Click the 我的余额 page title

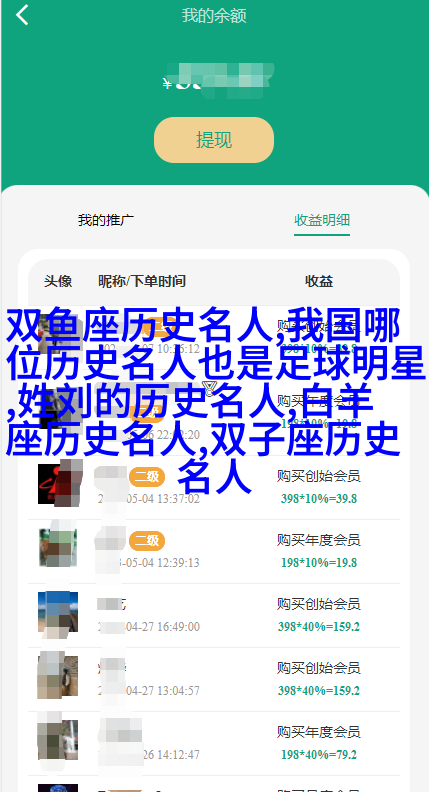pyautogui.click(x=214, y=16)
